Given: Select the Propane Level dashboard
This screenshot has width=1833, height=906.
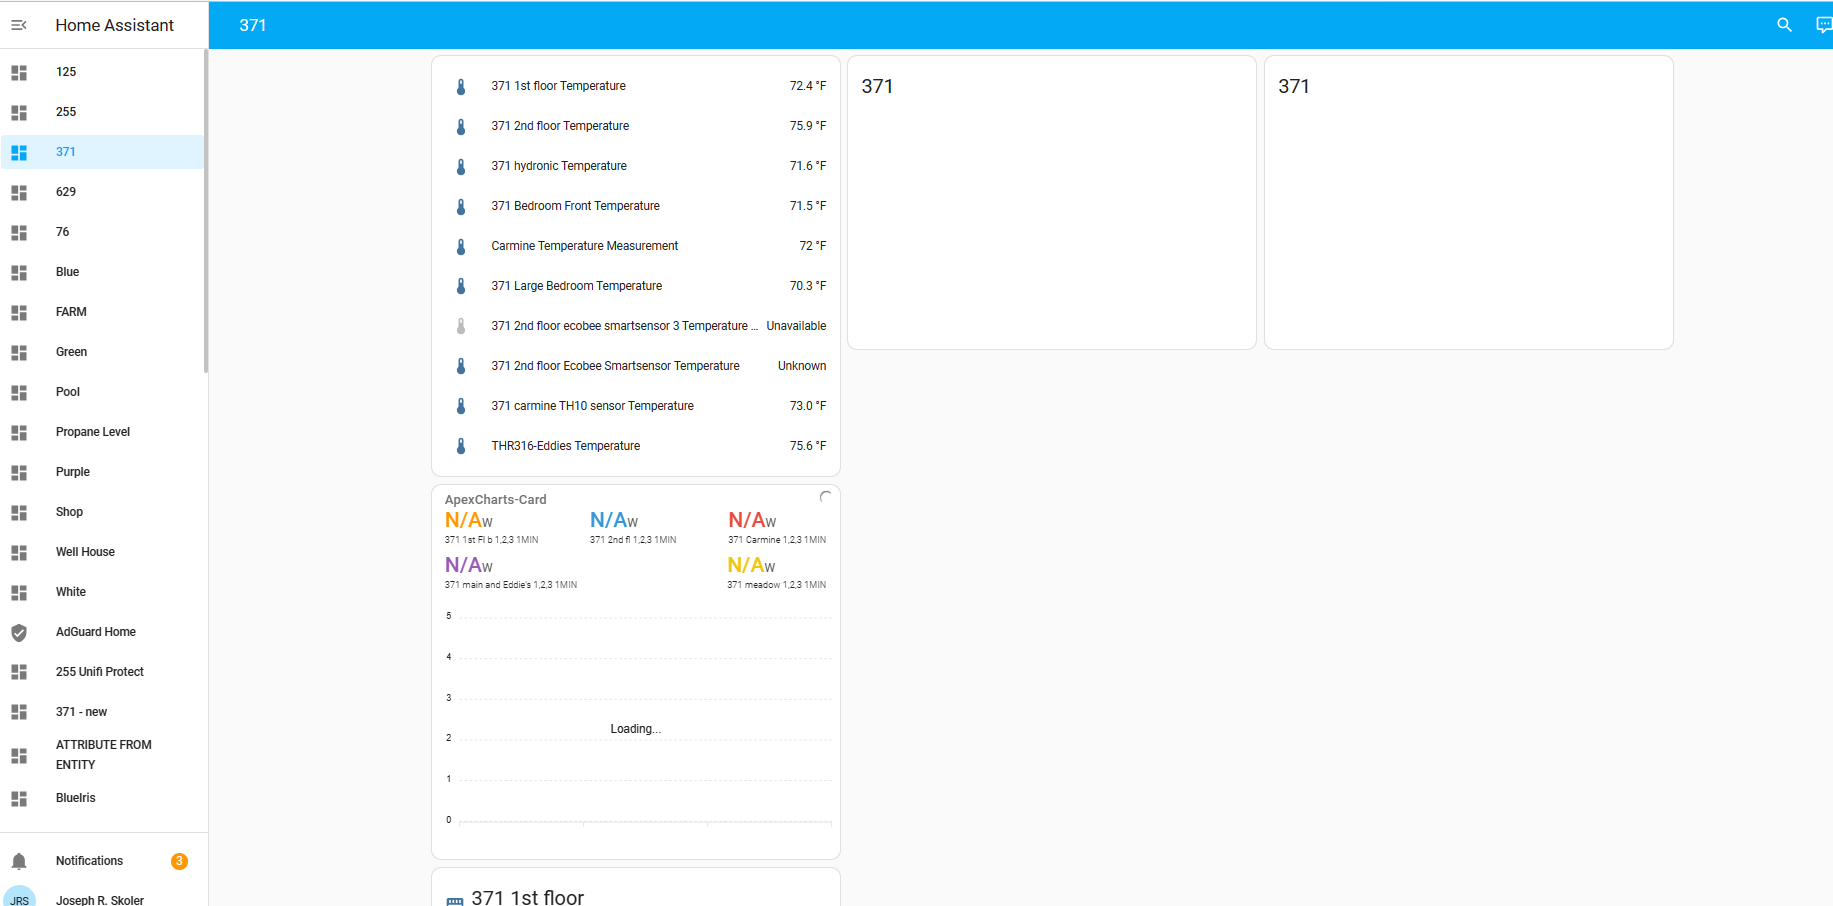Looking at the screenshot, I should click(x=92, y=432).
